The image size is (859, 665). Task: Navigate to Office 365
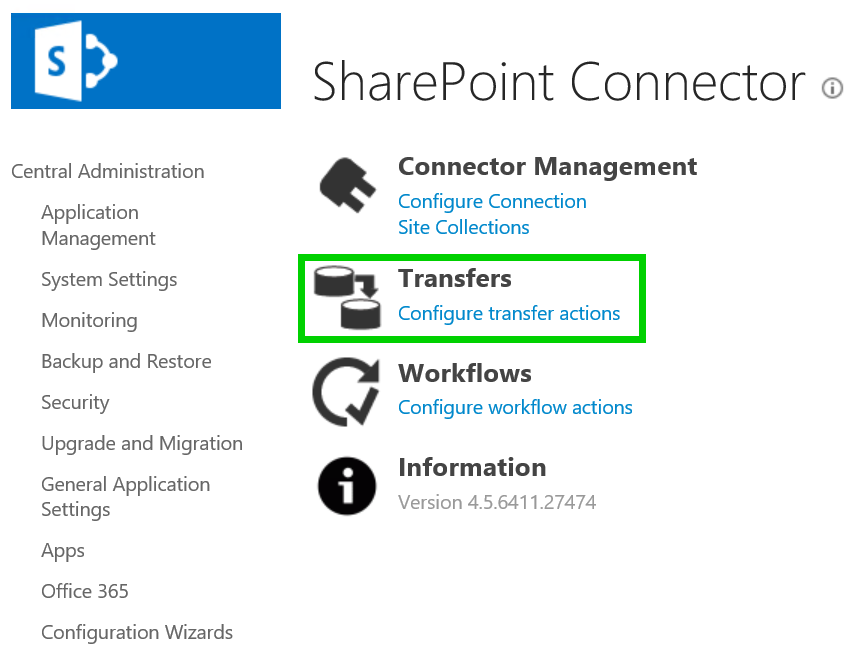(85, 591)
